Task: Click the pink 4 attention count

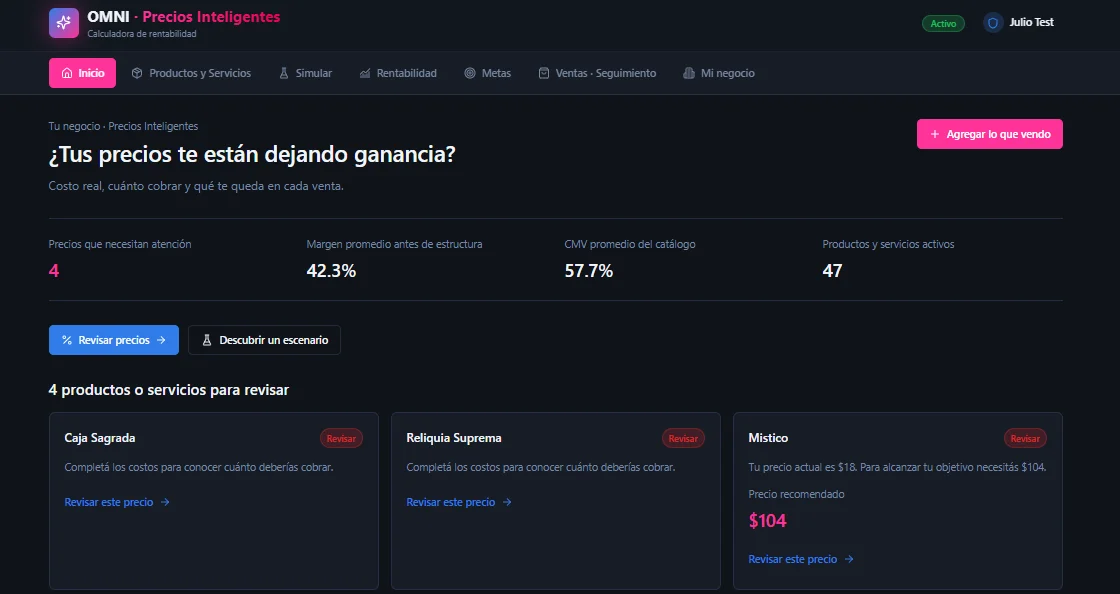Action: [x=54, y=271]
